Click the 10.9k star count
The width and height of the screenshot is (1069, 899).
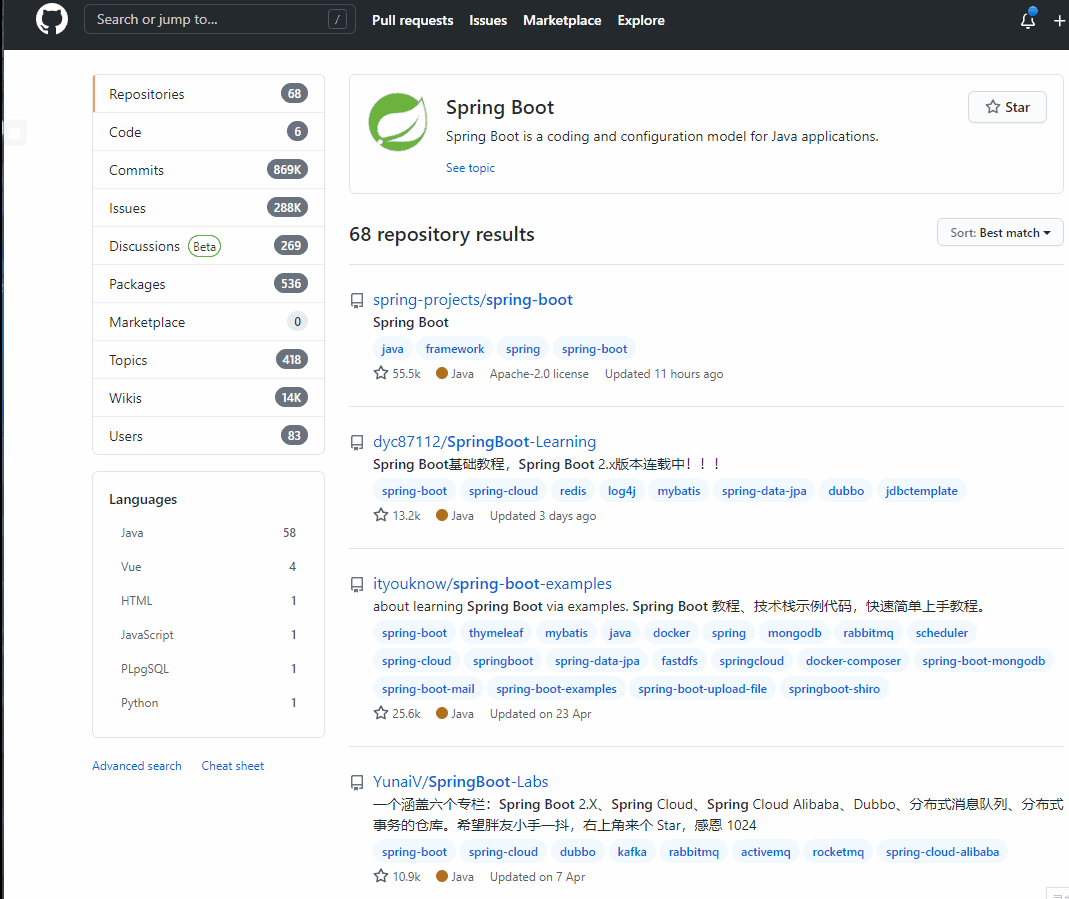[x=397, y=876]
